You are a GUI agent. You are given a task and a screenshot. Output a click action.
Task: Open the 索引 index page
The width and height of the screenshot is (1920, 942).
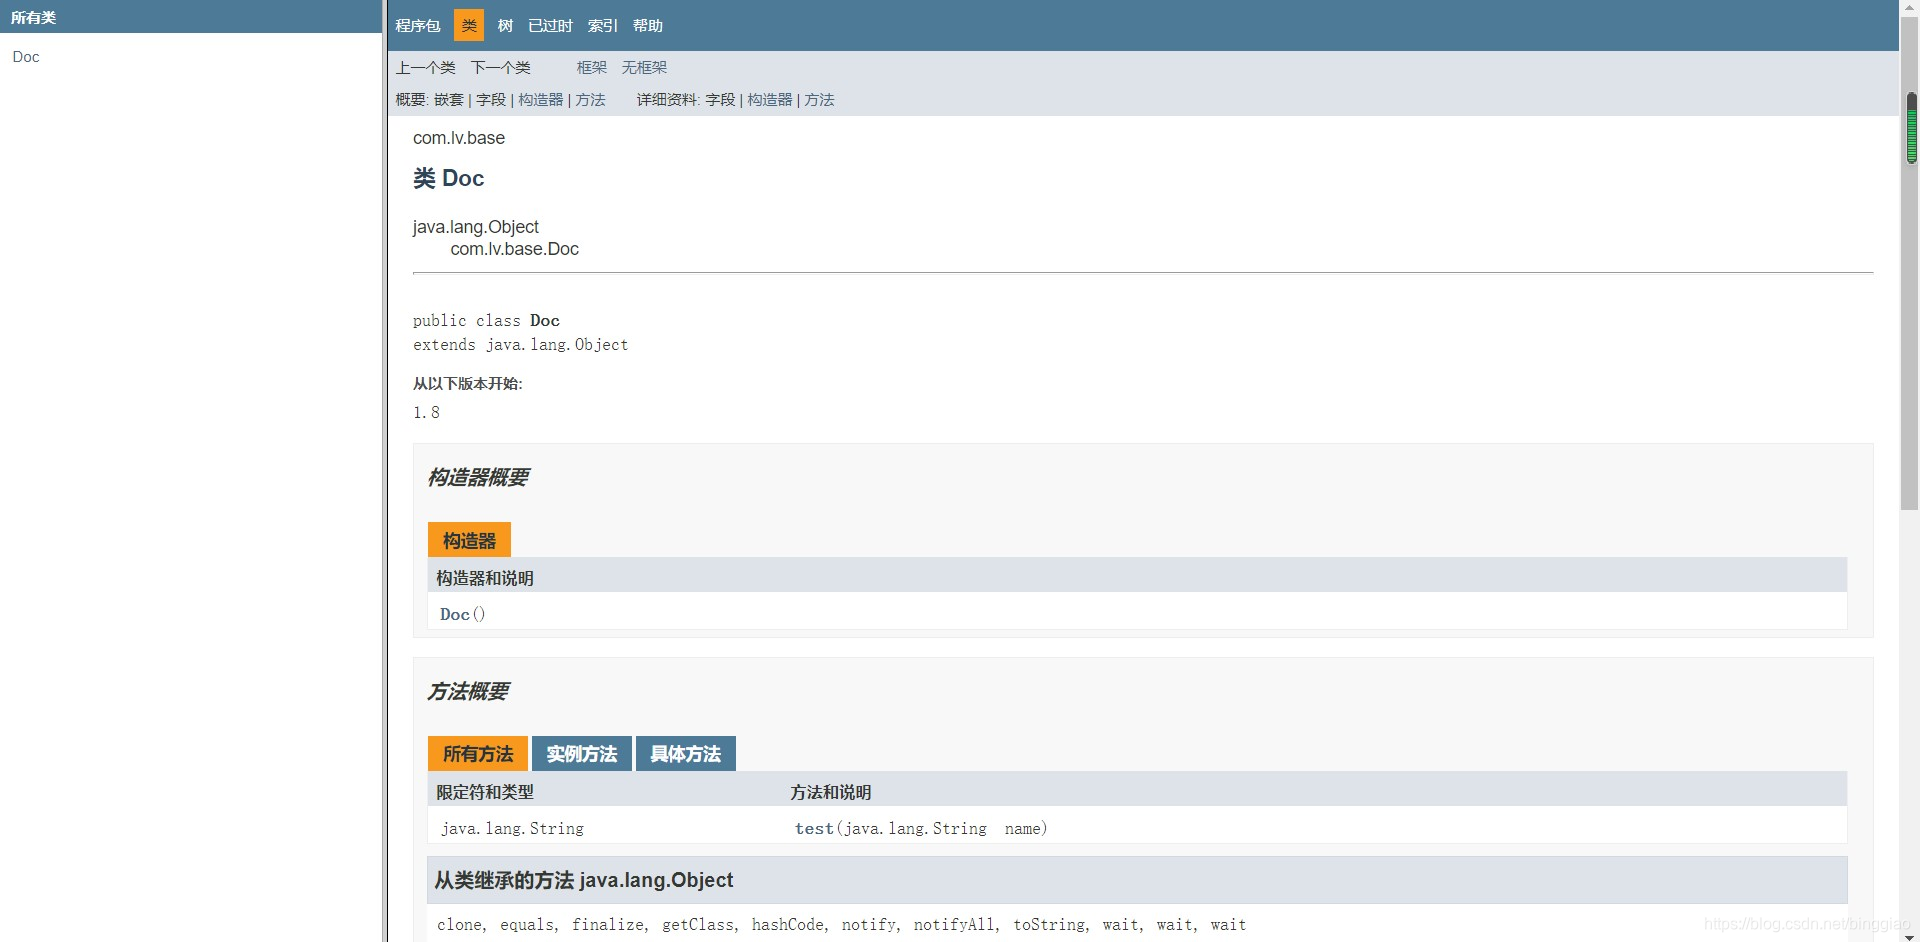(602, 26)
